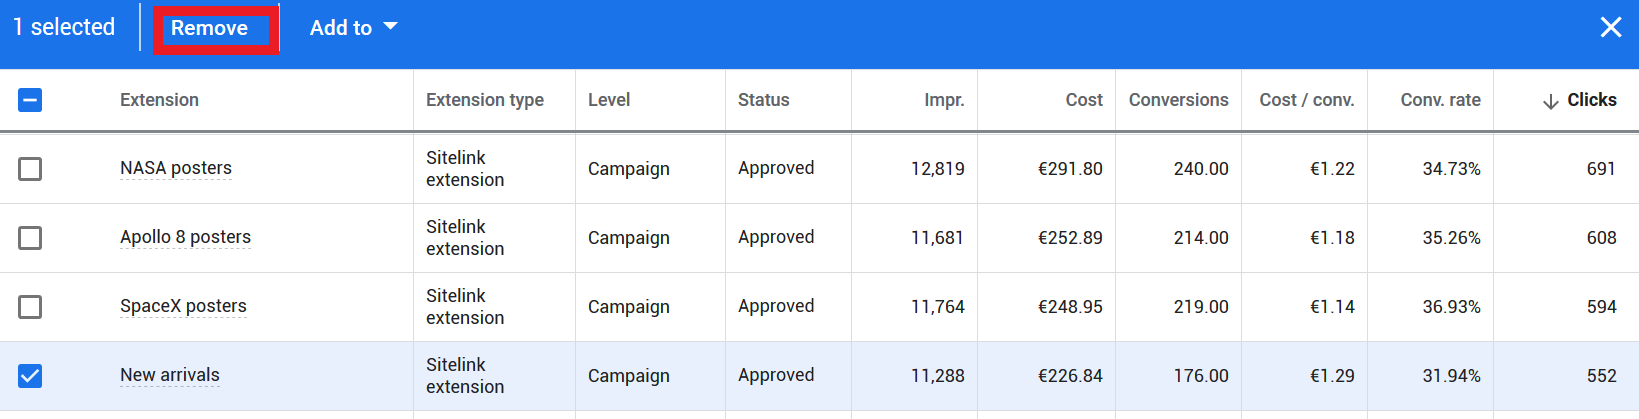Open the Apollo 8 posters extension link

click(x=185, y=237)
